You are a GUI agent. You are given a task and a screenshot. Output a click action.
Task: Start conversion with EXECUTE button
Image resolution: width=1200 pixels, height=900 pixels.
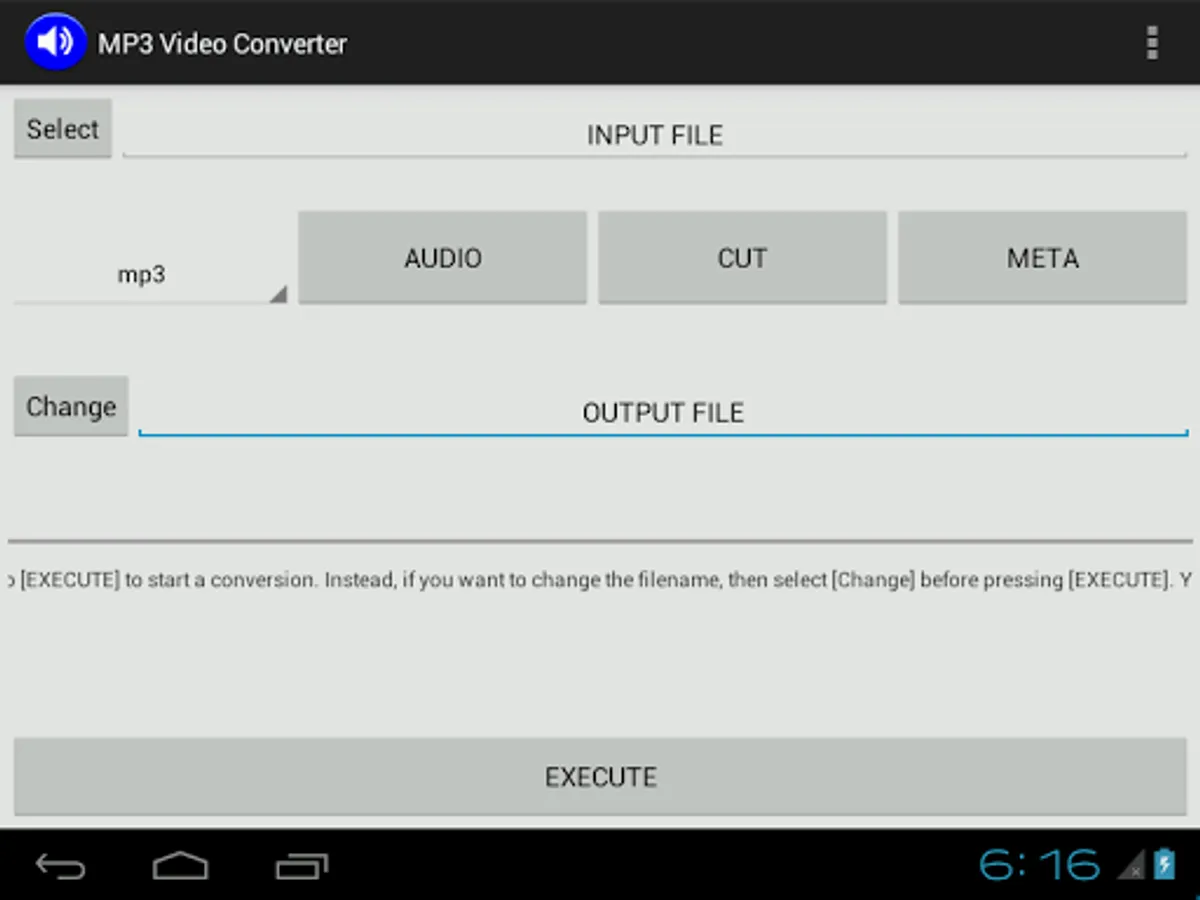tap(600, 777)
